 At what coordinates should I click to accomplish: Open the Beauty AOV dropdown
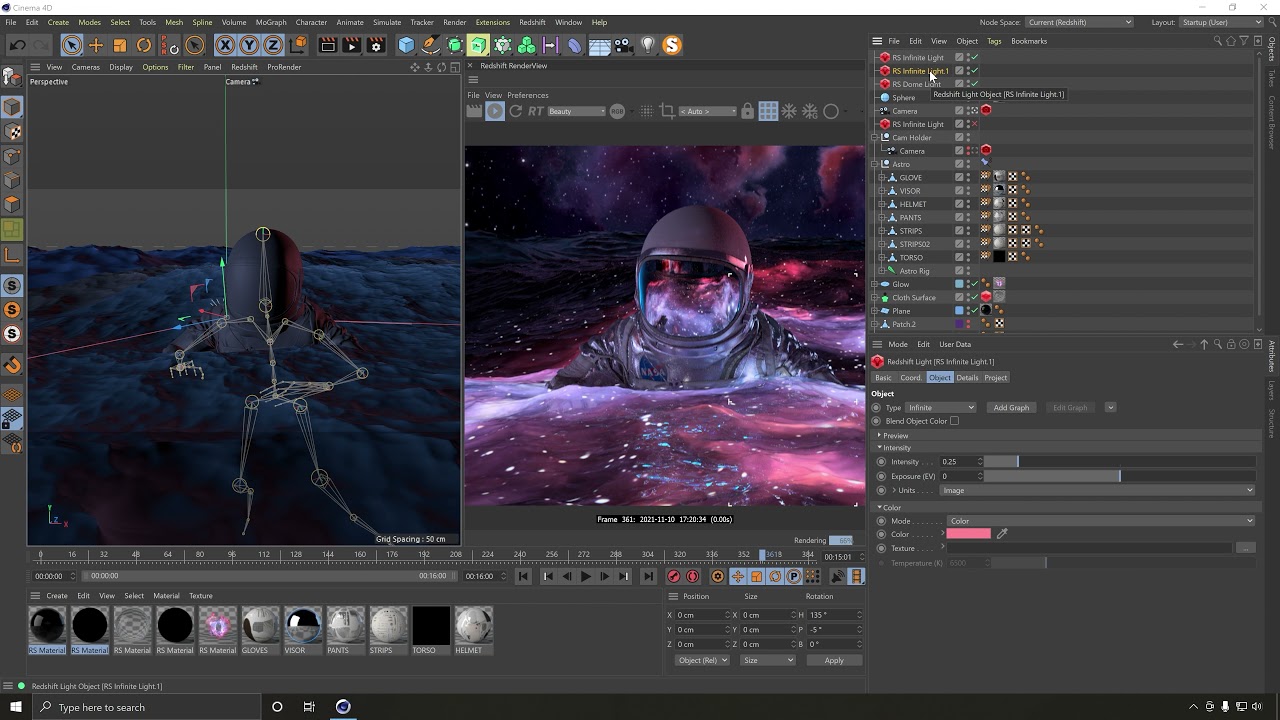coord(577,111)
